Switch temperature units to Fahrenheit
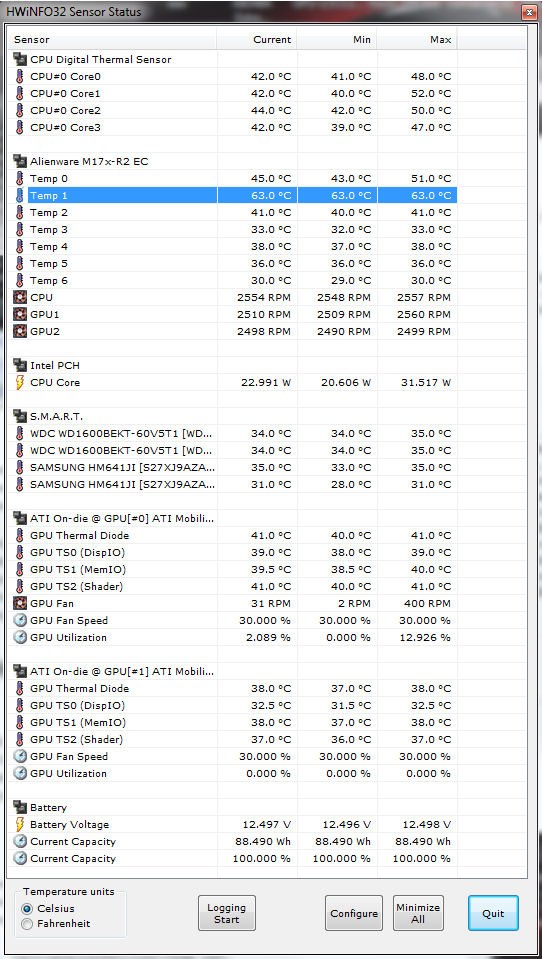The image size is (542, 959). pos(27,924)
